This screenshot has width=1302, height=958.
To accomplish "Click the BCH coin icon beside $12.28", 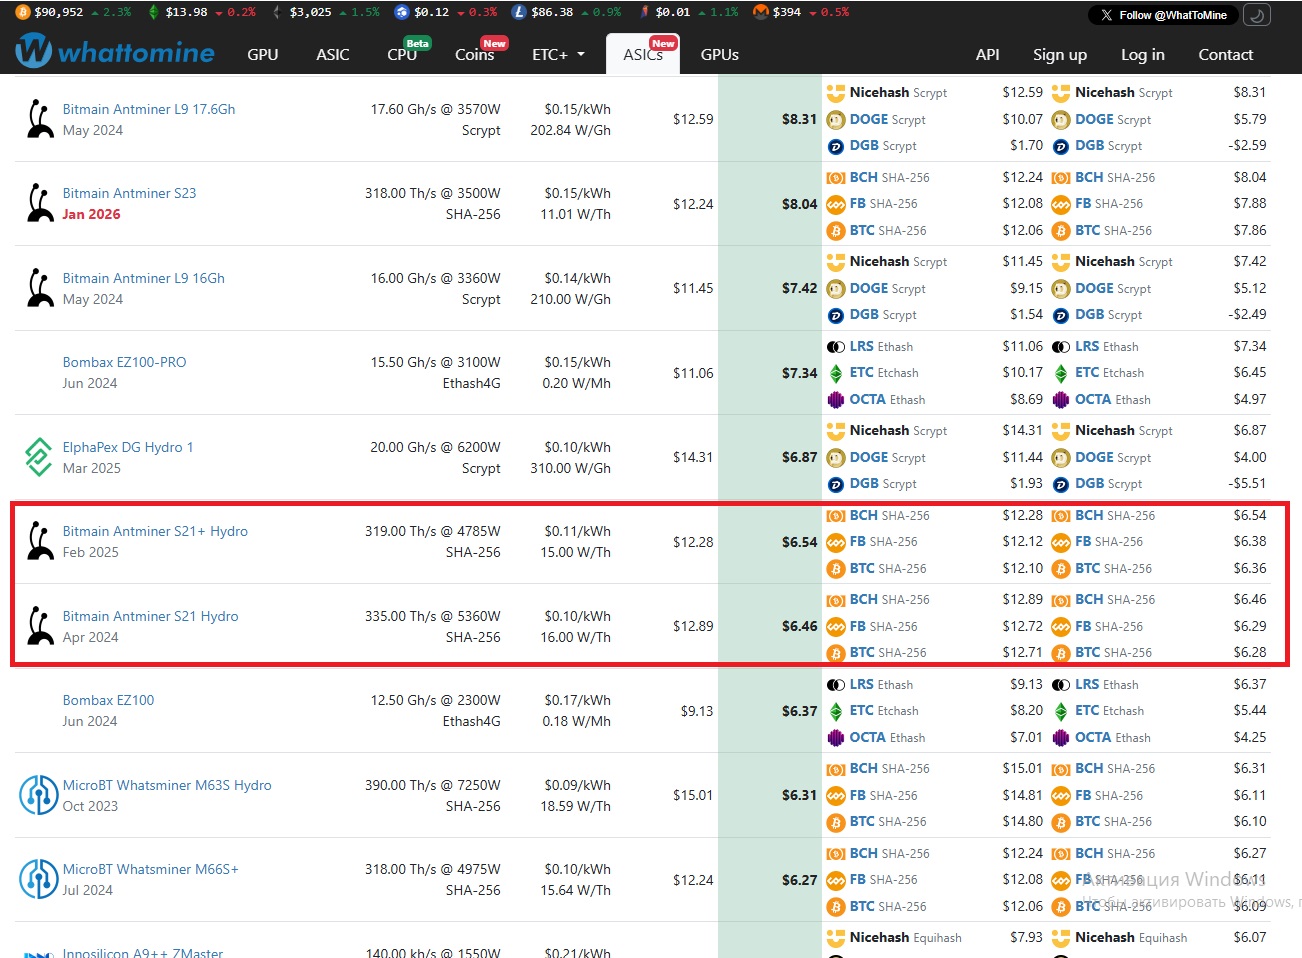I will (x=836, y=515).
